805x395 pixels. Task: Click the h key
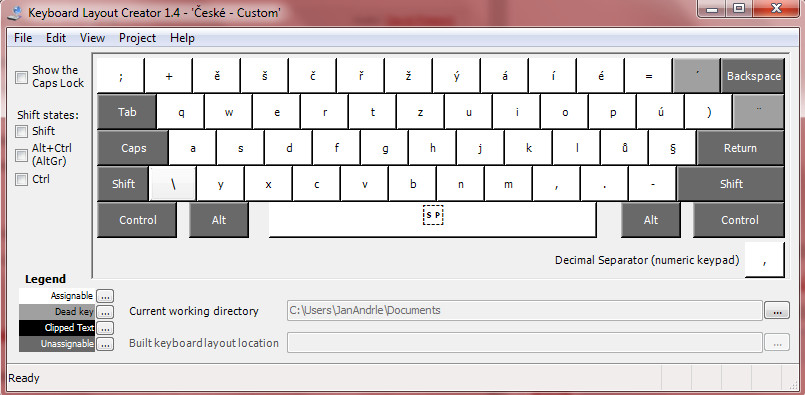pos(433,148)
